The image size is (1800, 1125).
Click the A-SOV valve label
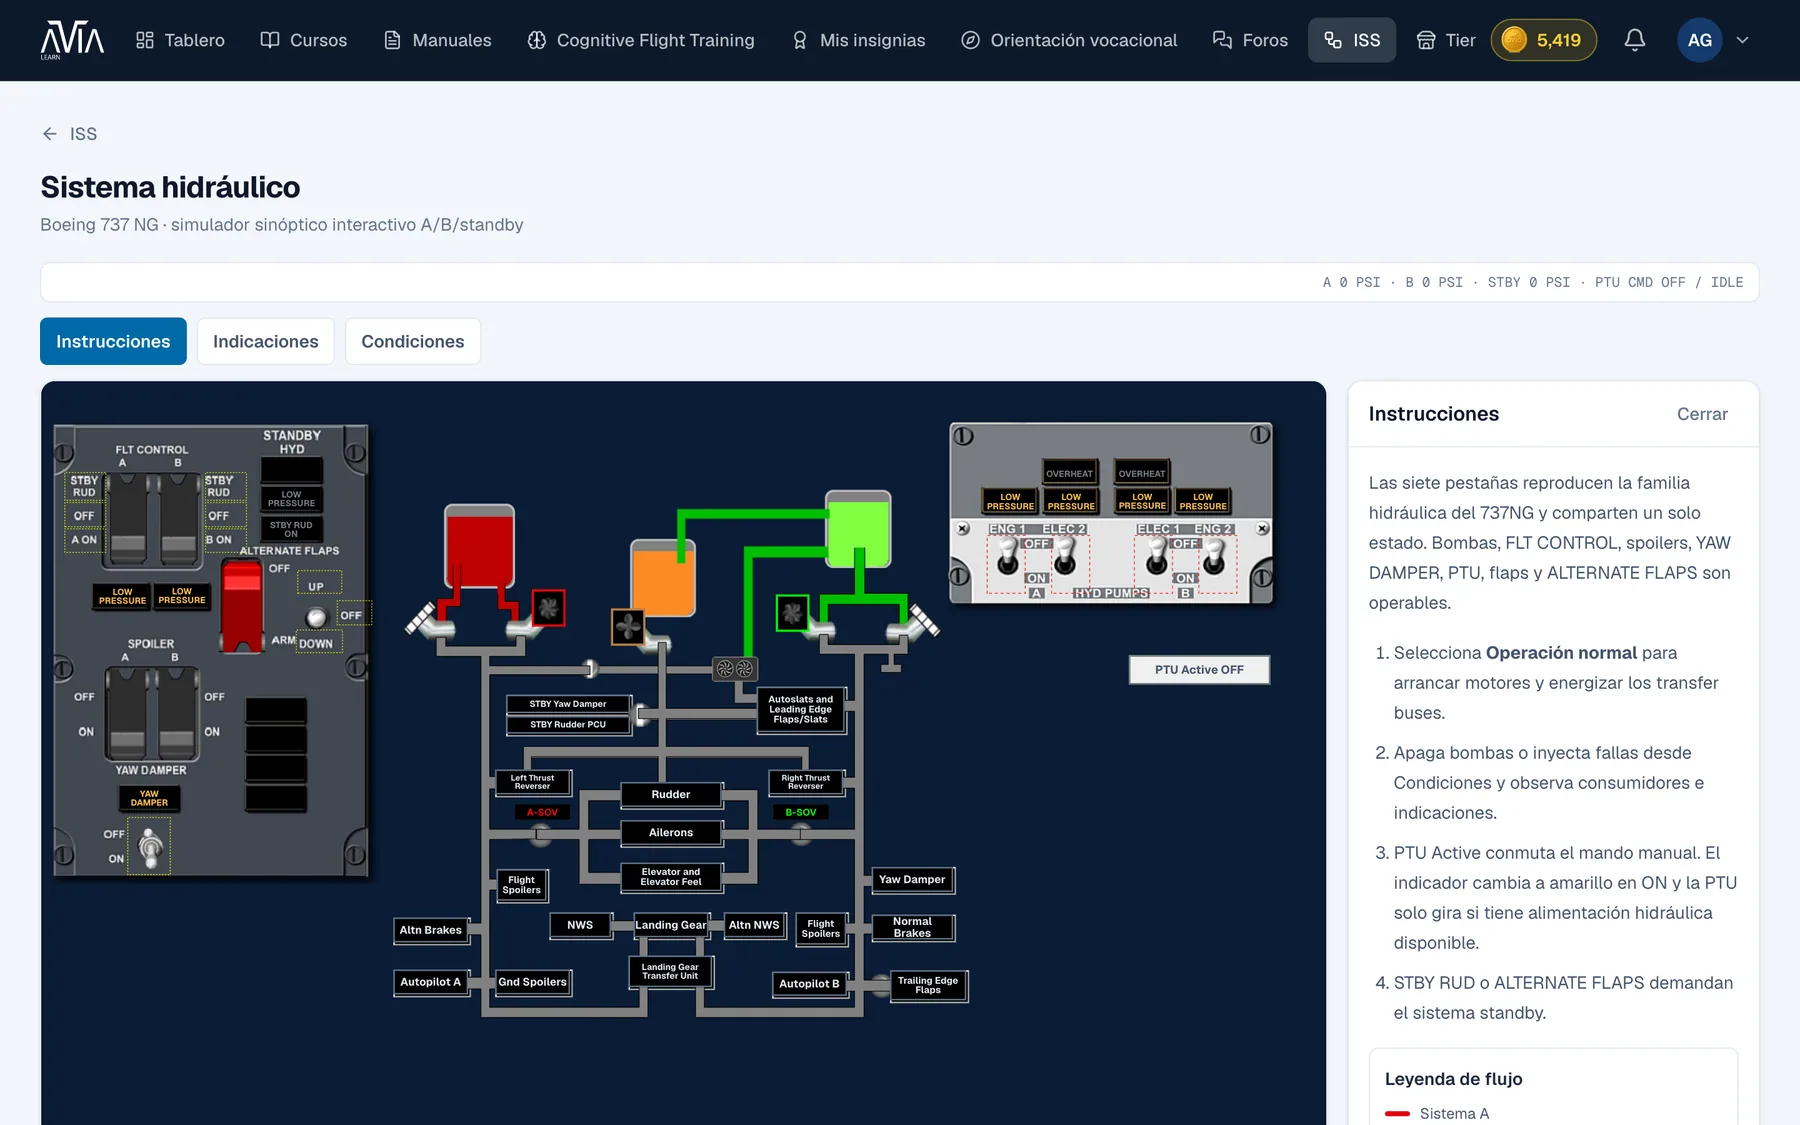pos(542,812)
